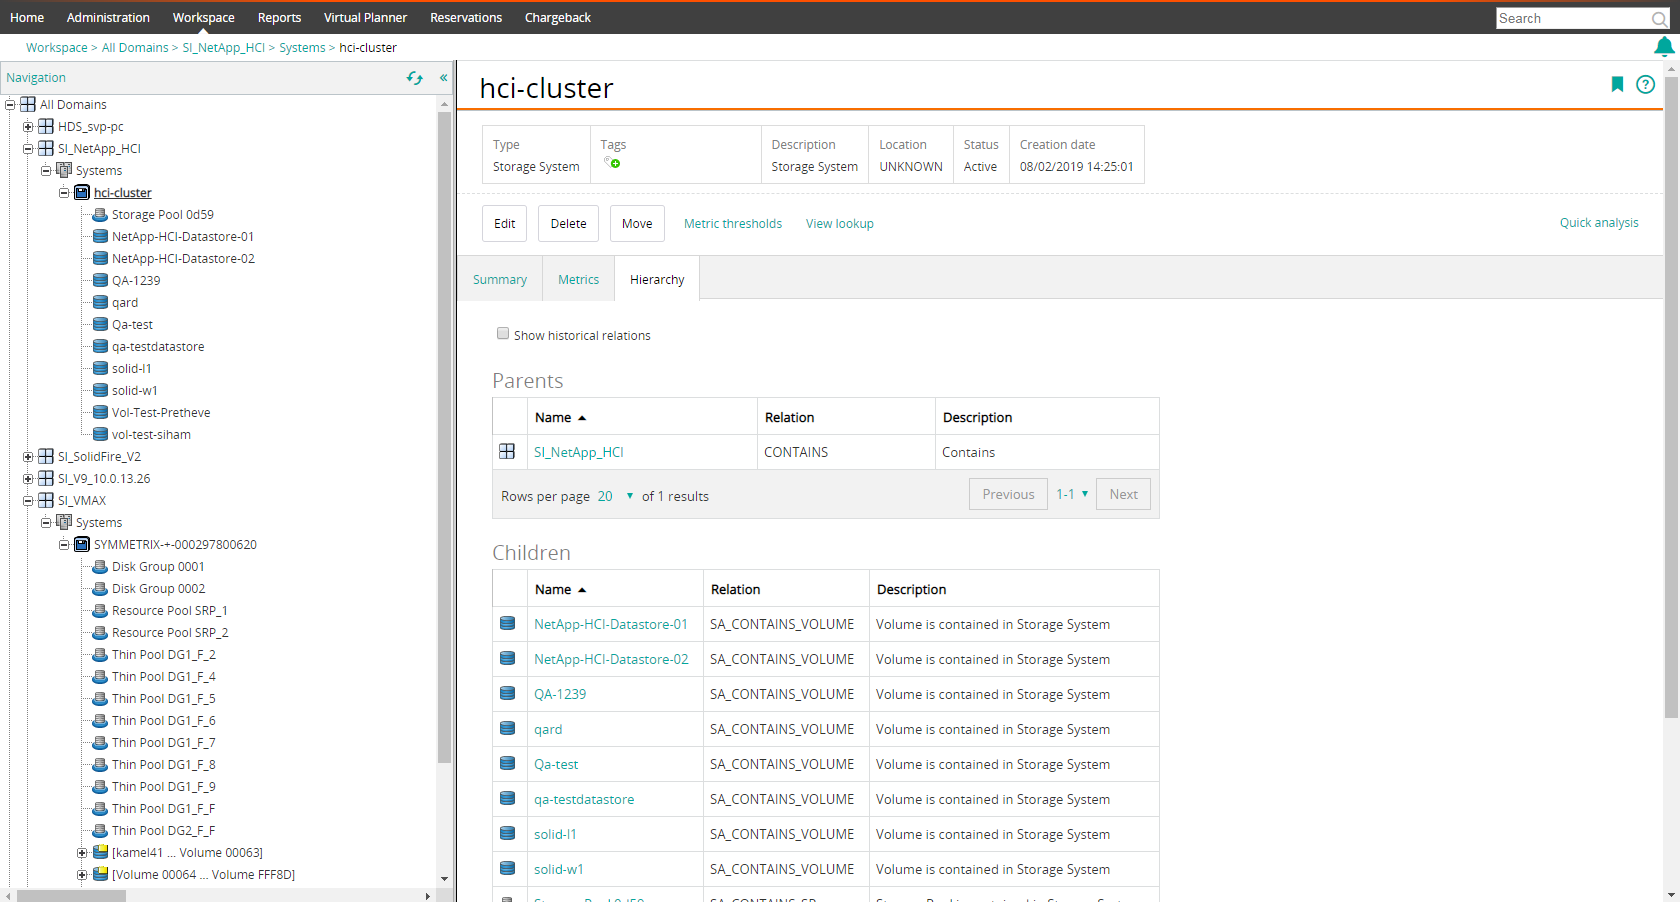Expand the SI_V9_10.0.13.26 node
This screenshot has width=1680, height=902.
(28, 478)
